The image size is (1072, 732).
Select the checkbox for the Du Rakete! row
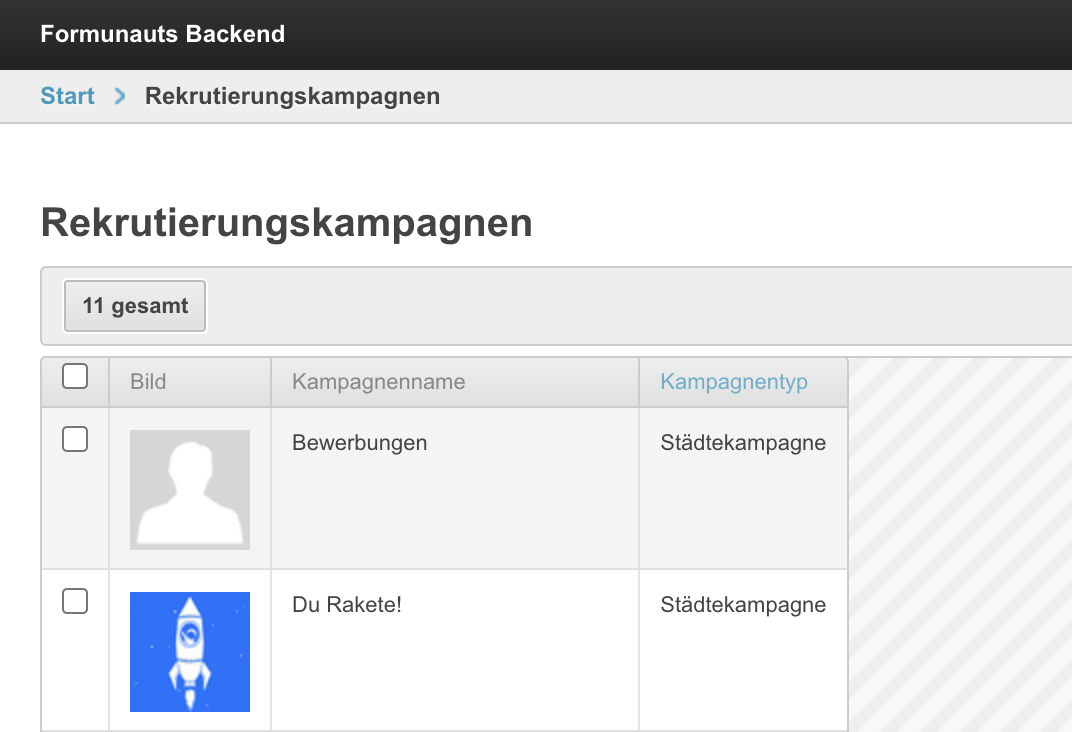tap(75, 601)
